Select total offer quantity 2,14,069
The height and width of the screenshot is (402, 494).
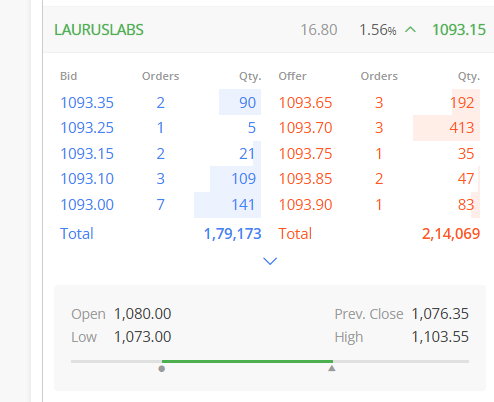coord(451,234)
